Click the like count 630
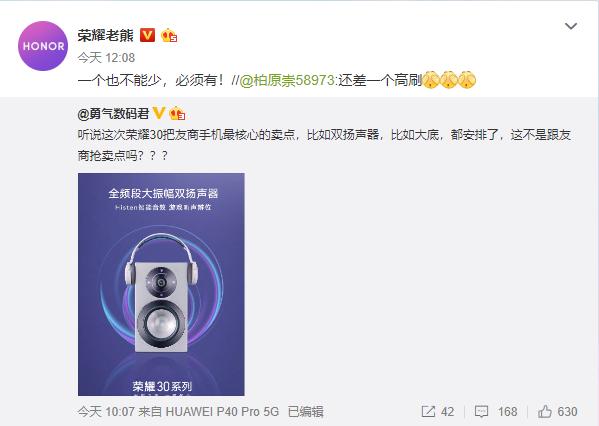 click(567, 411)
